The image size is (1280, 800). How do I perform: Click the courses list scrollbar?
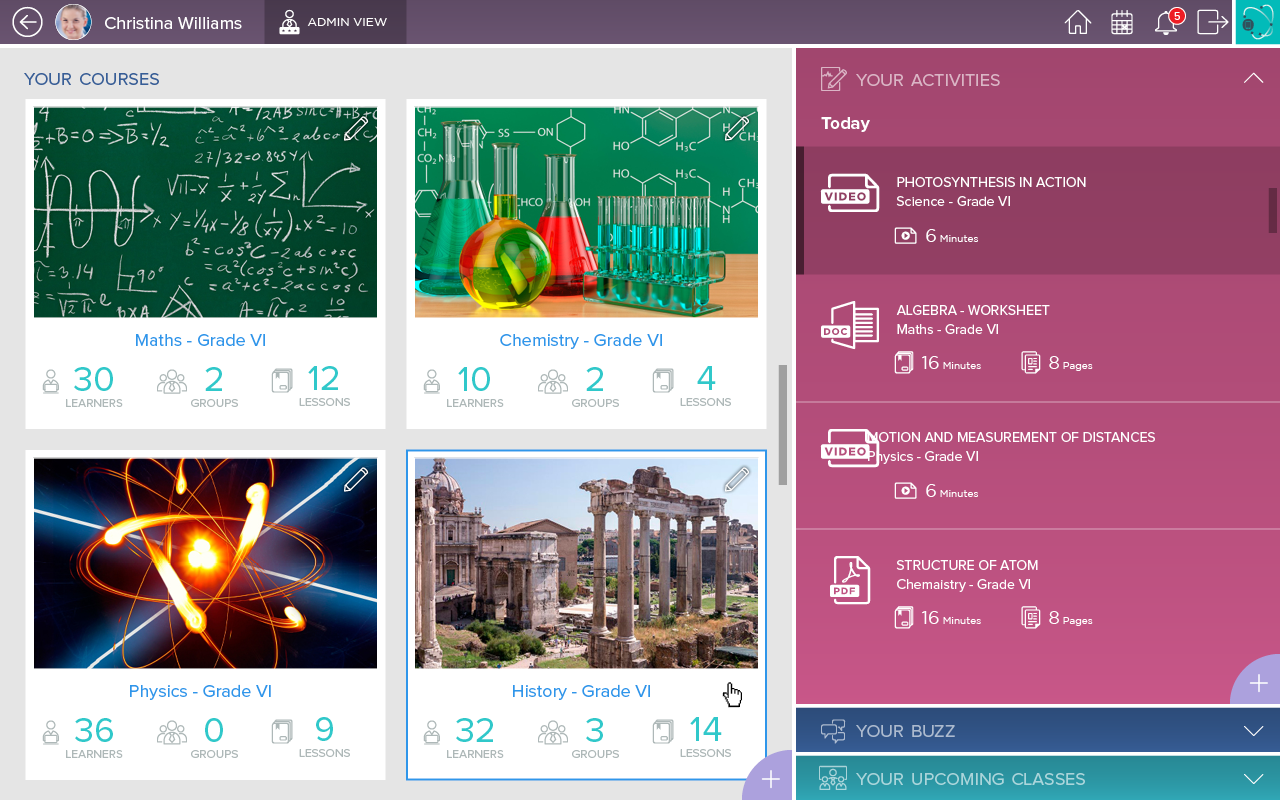pyautogui.click(x=783, y=425)
